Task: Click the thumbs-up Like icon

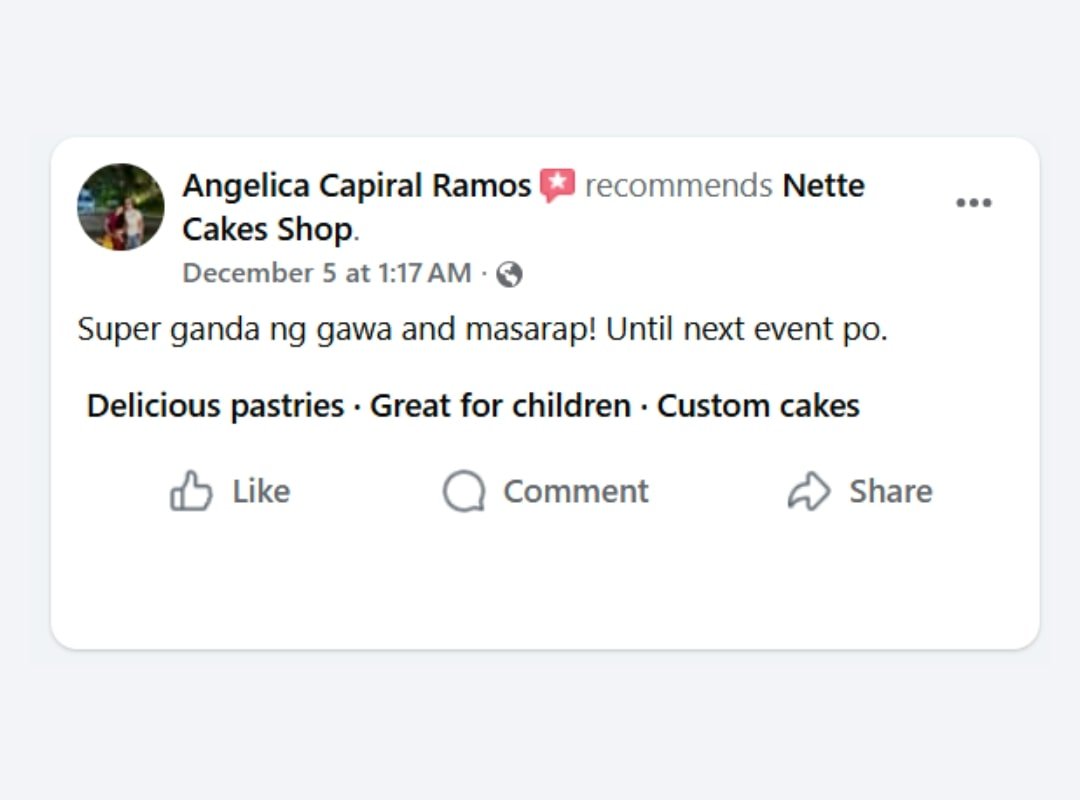Action: (x=191, y=491)
